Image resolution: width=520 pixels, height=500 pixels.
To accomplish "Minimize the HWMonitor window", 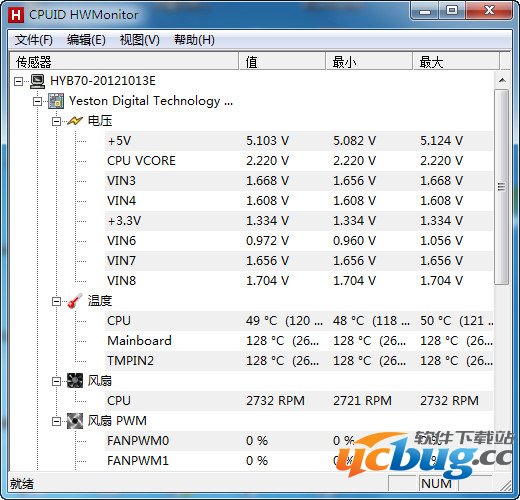I will click(x=425, y=12).
